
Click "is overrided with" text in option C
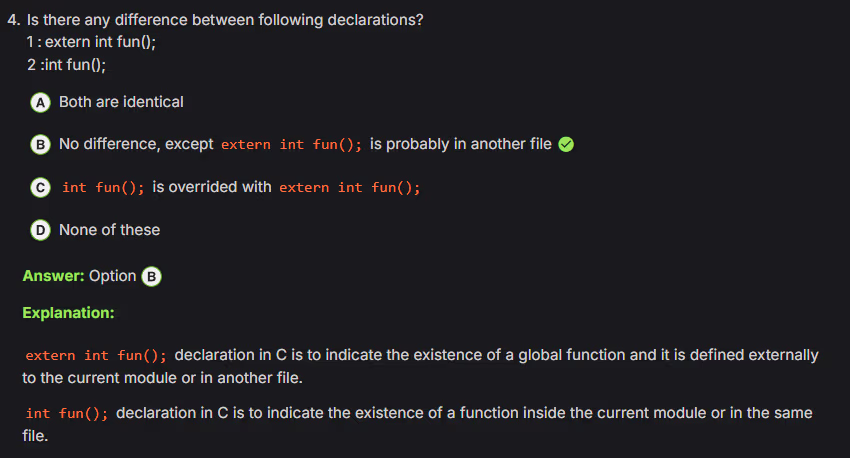tap(211, 187)
